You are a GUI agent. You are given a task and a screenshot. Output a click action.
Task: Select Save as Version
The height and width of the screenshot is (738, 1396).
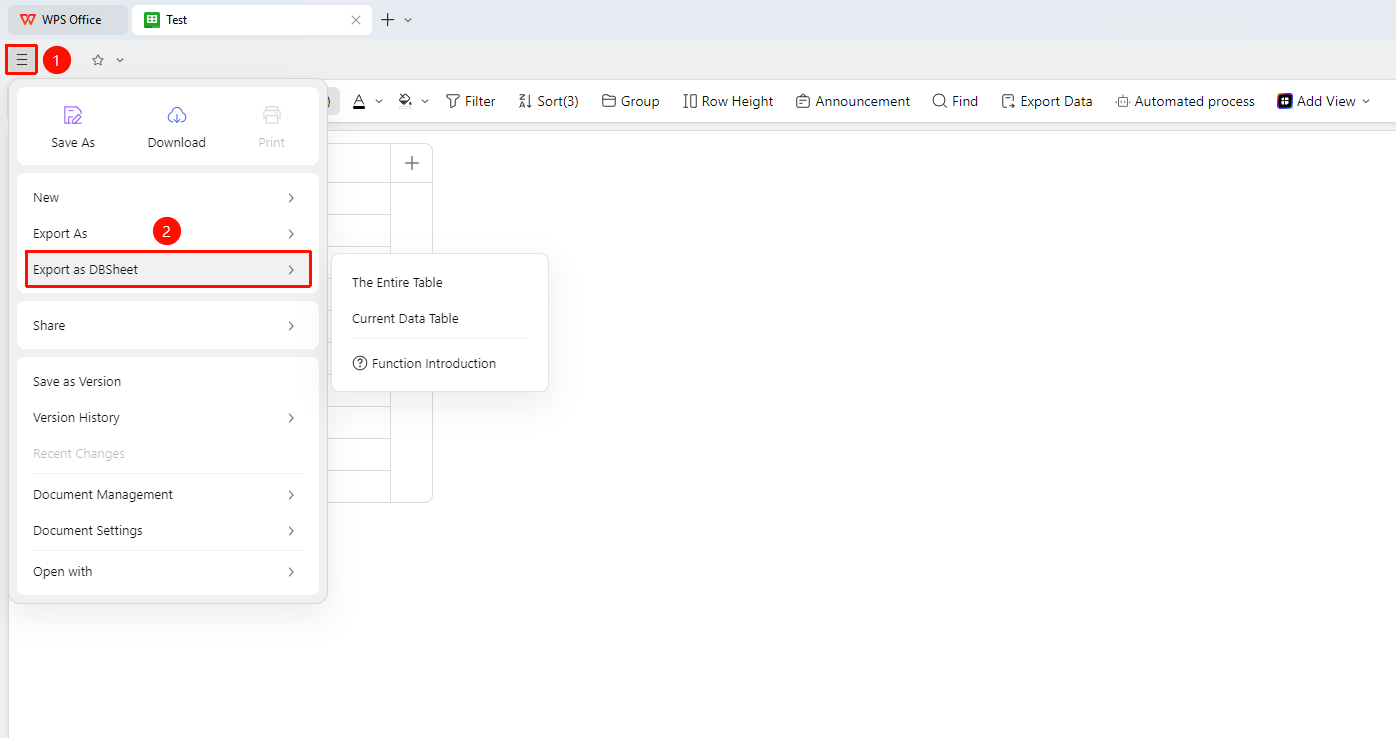point(168,382)
